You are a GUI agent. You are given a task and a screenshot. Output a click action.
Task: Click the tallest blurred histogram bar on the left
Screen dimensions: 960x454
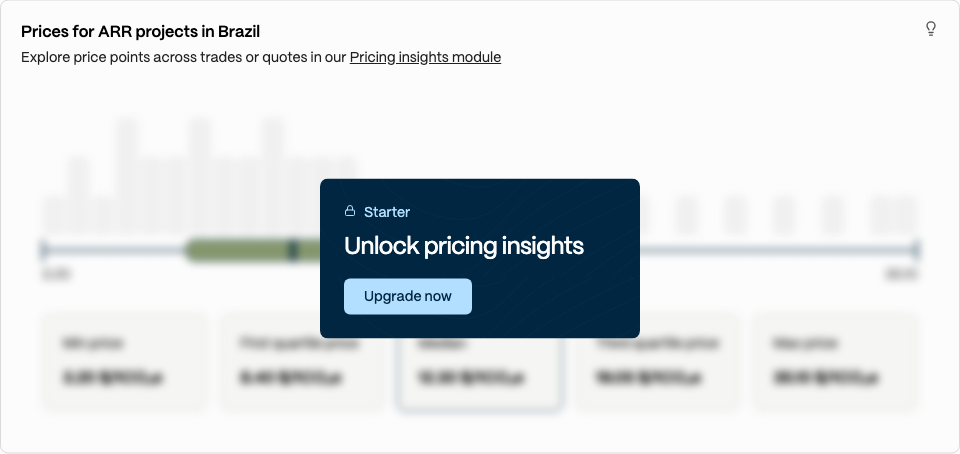[x=127, y=176]
